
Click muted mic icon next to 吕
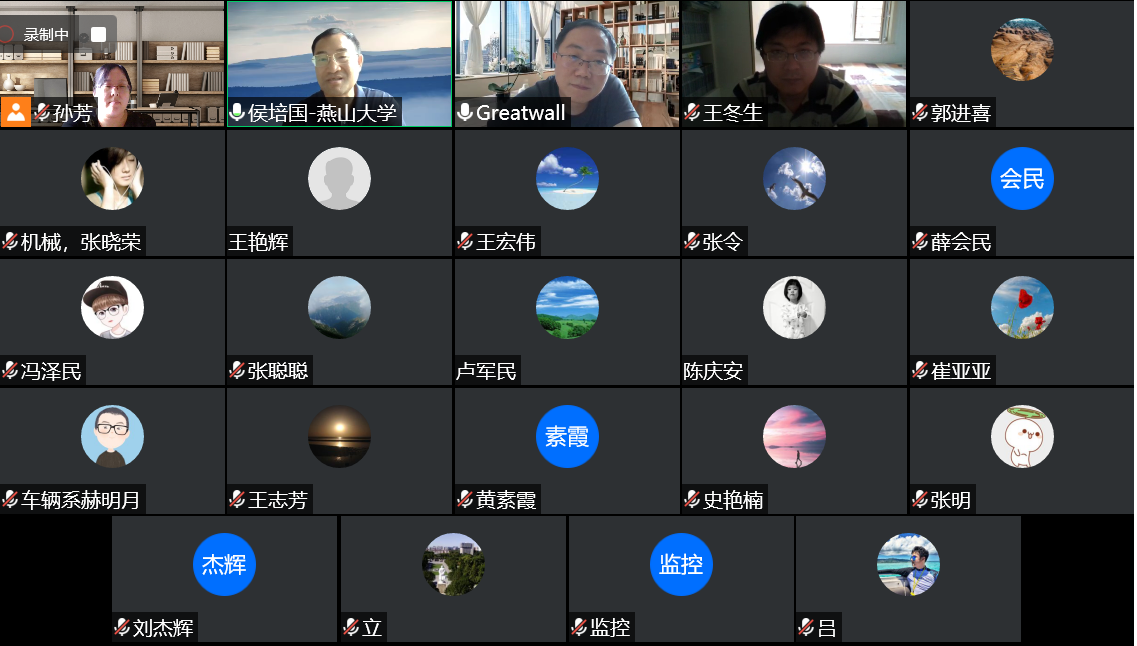(806, 627)
